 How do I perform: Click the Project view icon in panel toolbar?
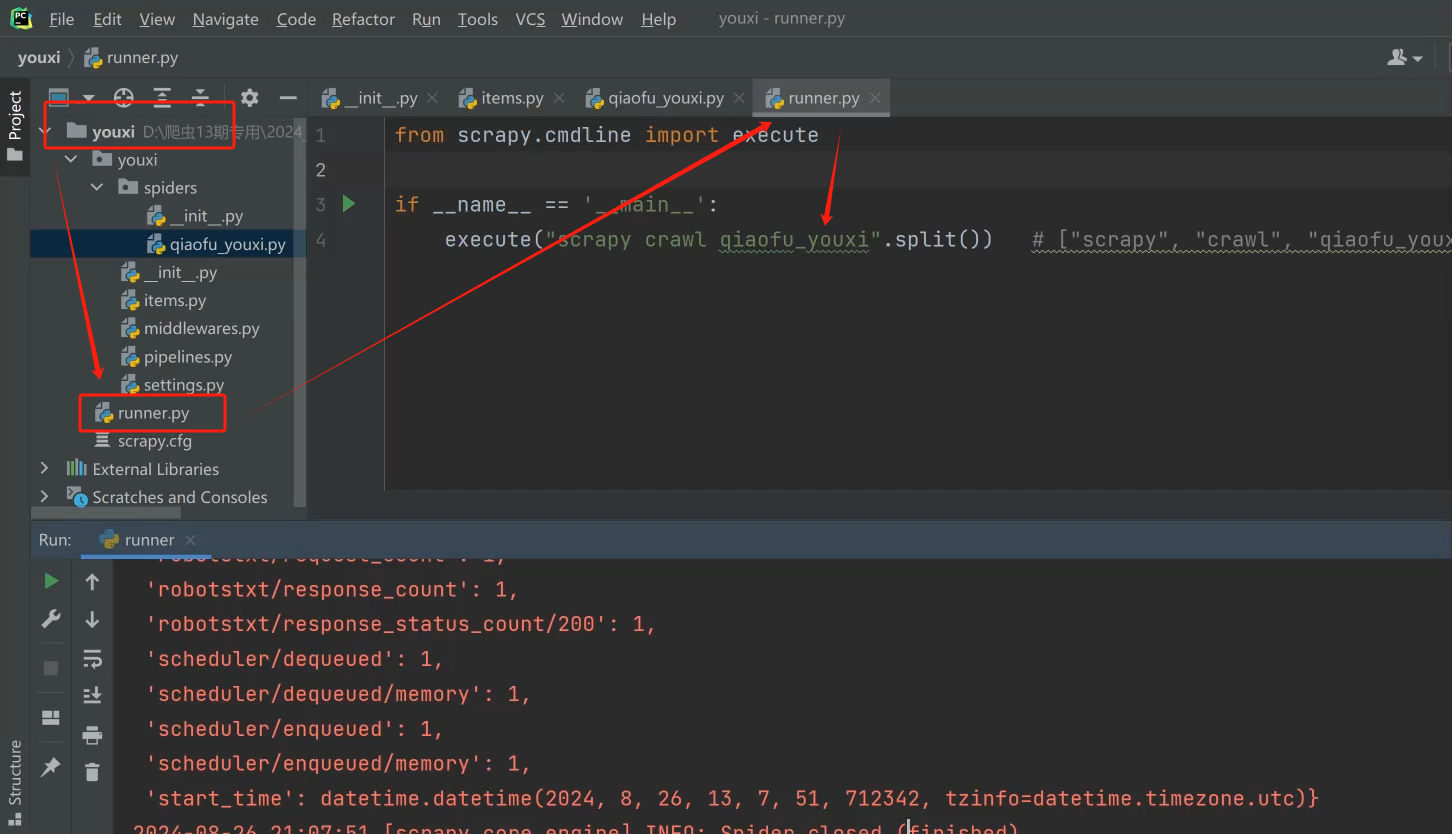click(59, 97)
